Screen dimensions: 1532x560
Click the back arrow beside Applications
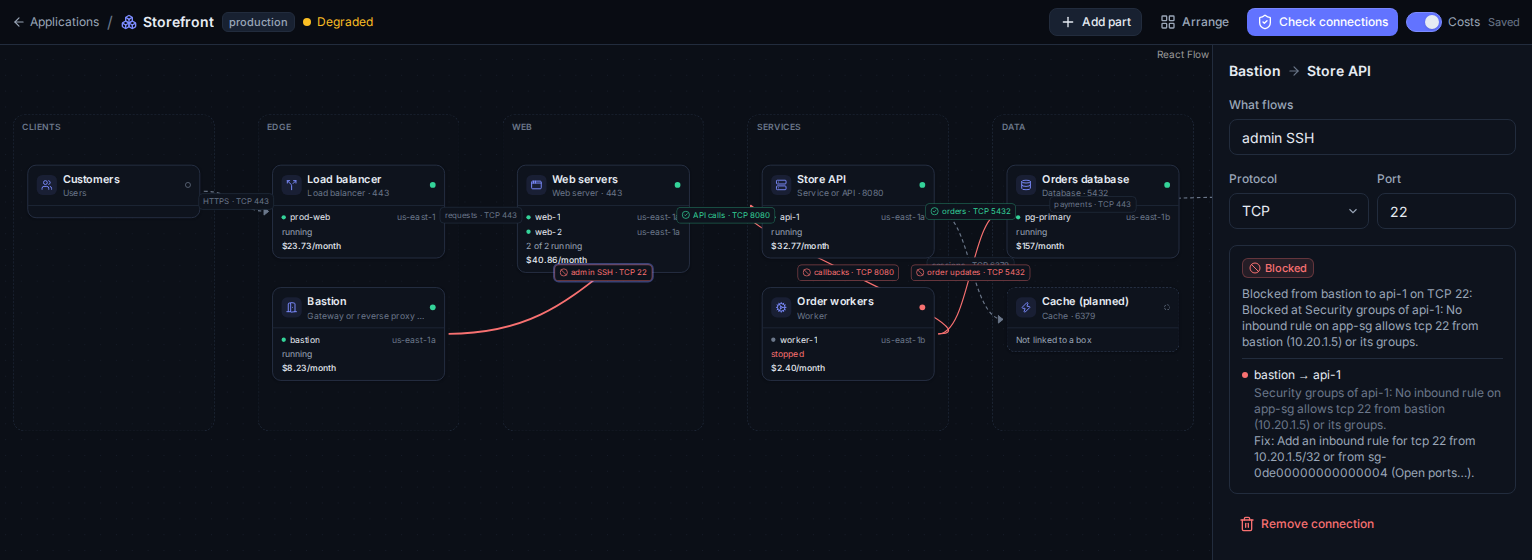[x=18, y=22]
